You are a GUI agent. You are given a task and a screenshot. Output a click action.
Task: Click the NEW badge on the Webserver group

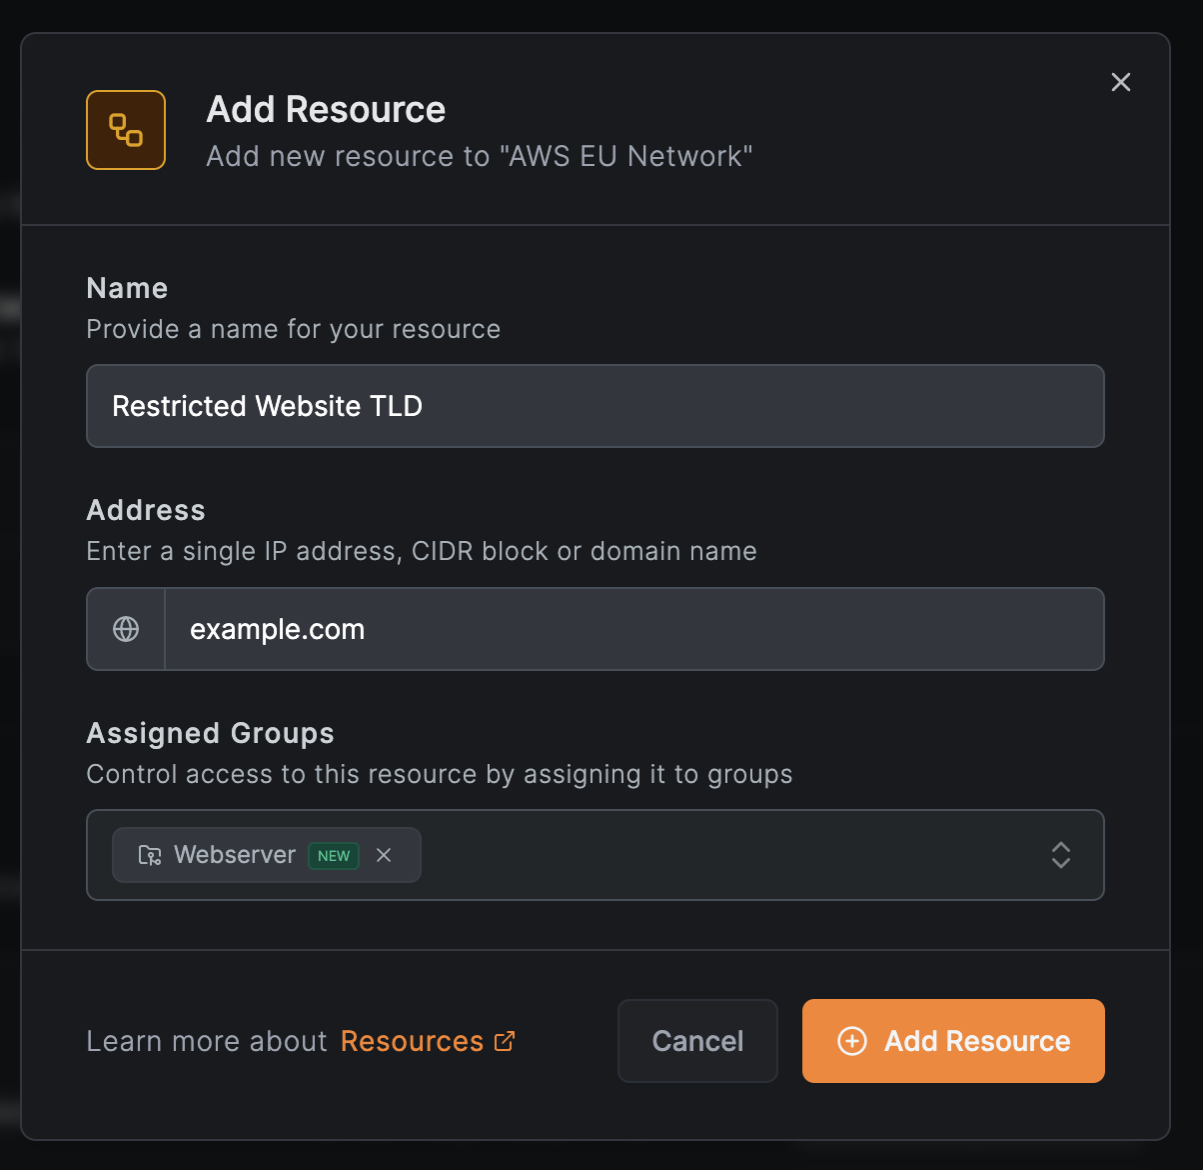tap(334, 855)
